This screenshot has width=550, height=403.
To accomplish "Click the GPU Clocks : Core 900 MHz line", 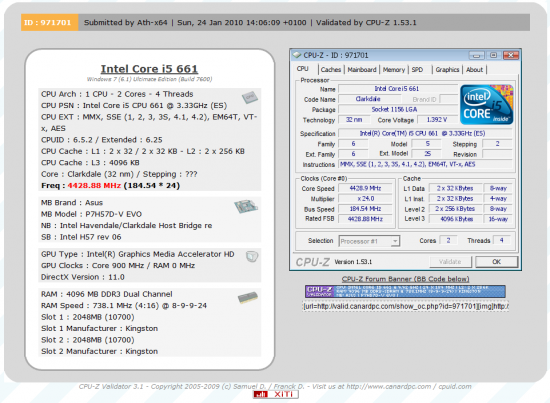I will pyautogui.click(x=118, y=266).
